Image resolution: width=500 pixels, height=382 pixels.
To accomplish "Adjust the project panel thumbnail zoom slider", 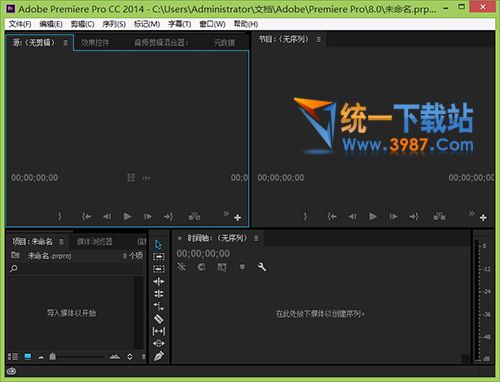I will tap(78, 357).
